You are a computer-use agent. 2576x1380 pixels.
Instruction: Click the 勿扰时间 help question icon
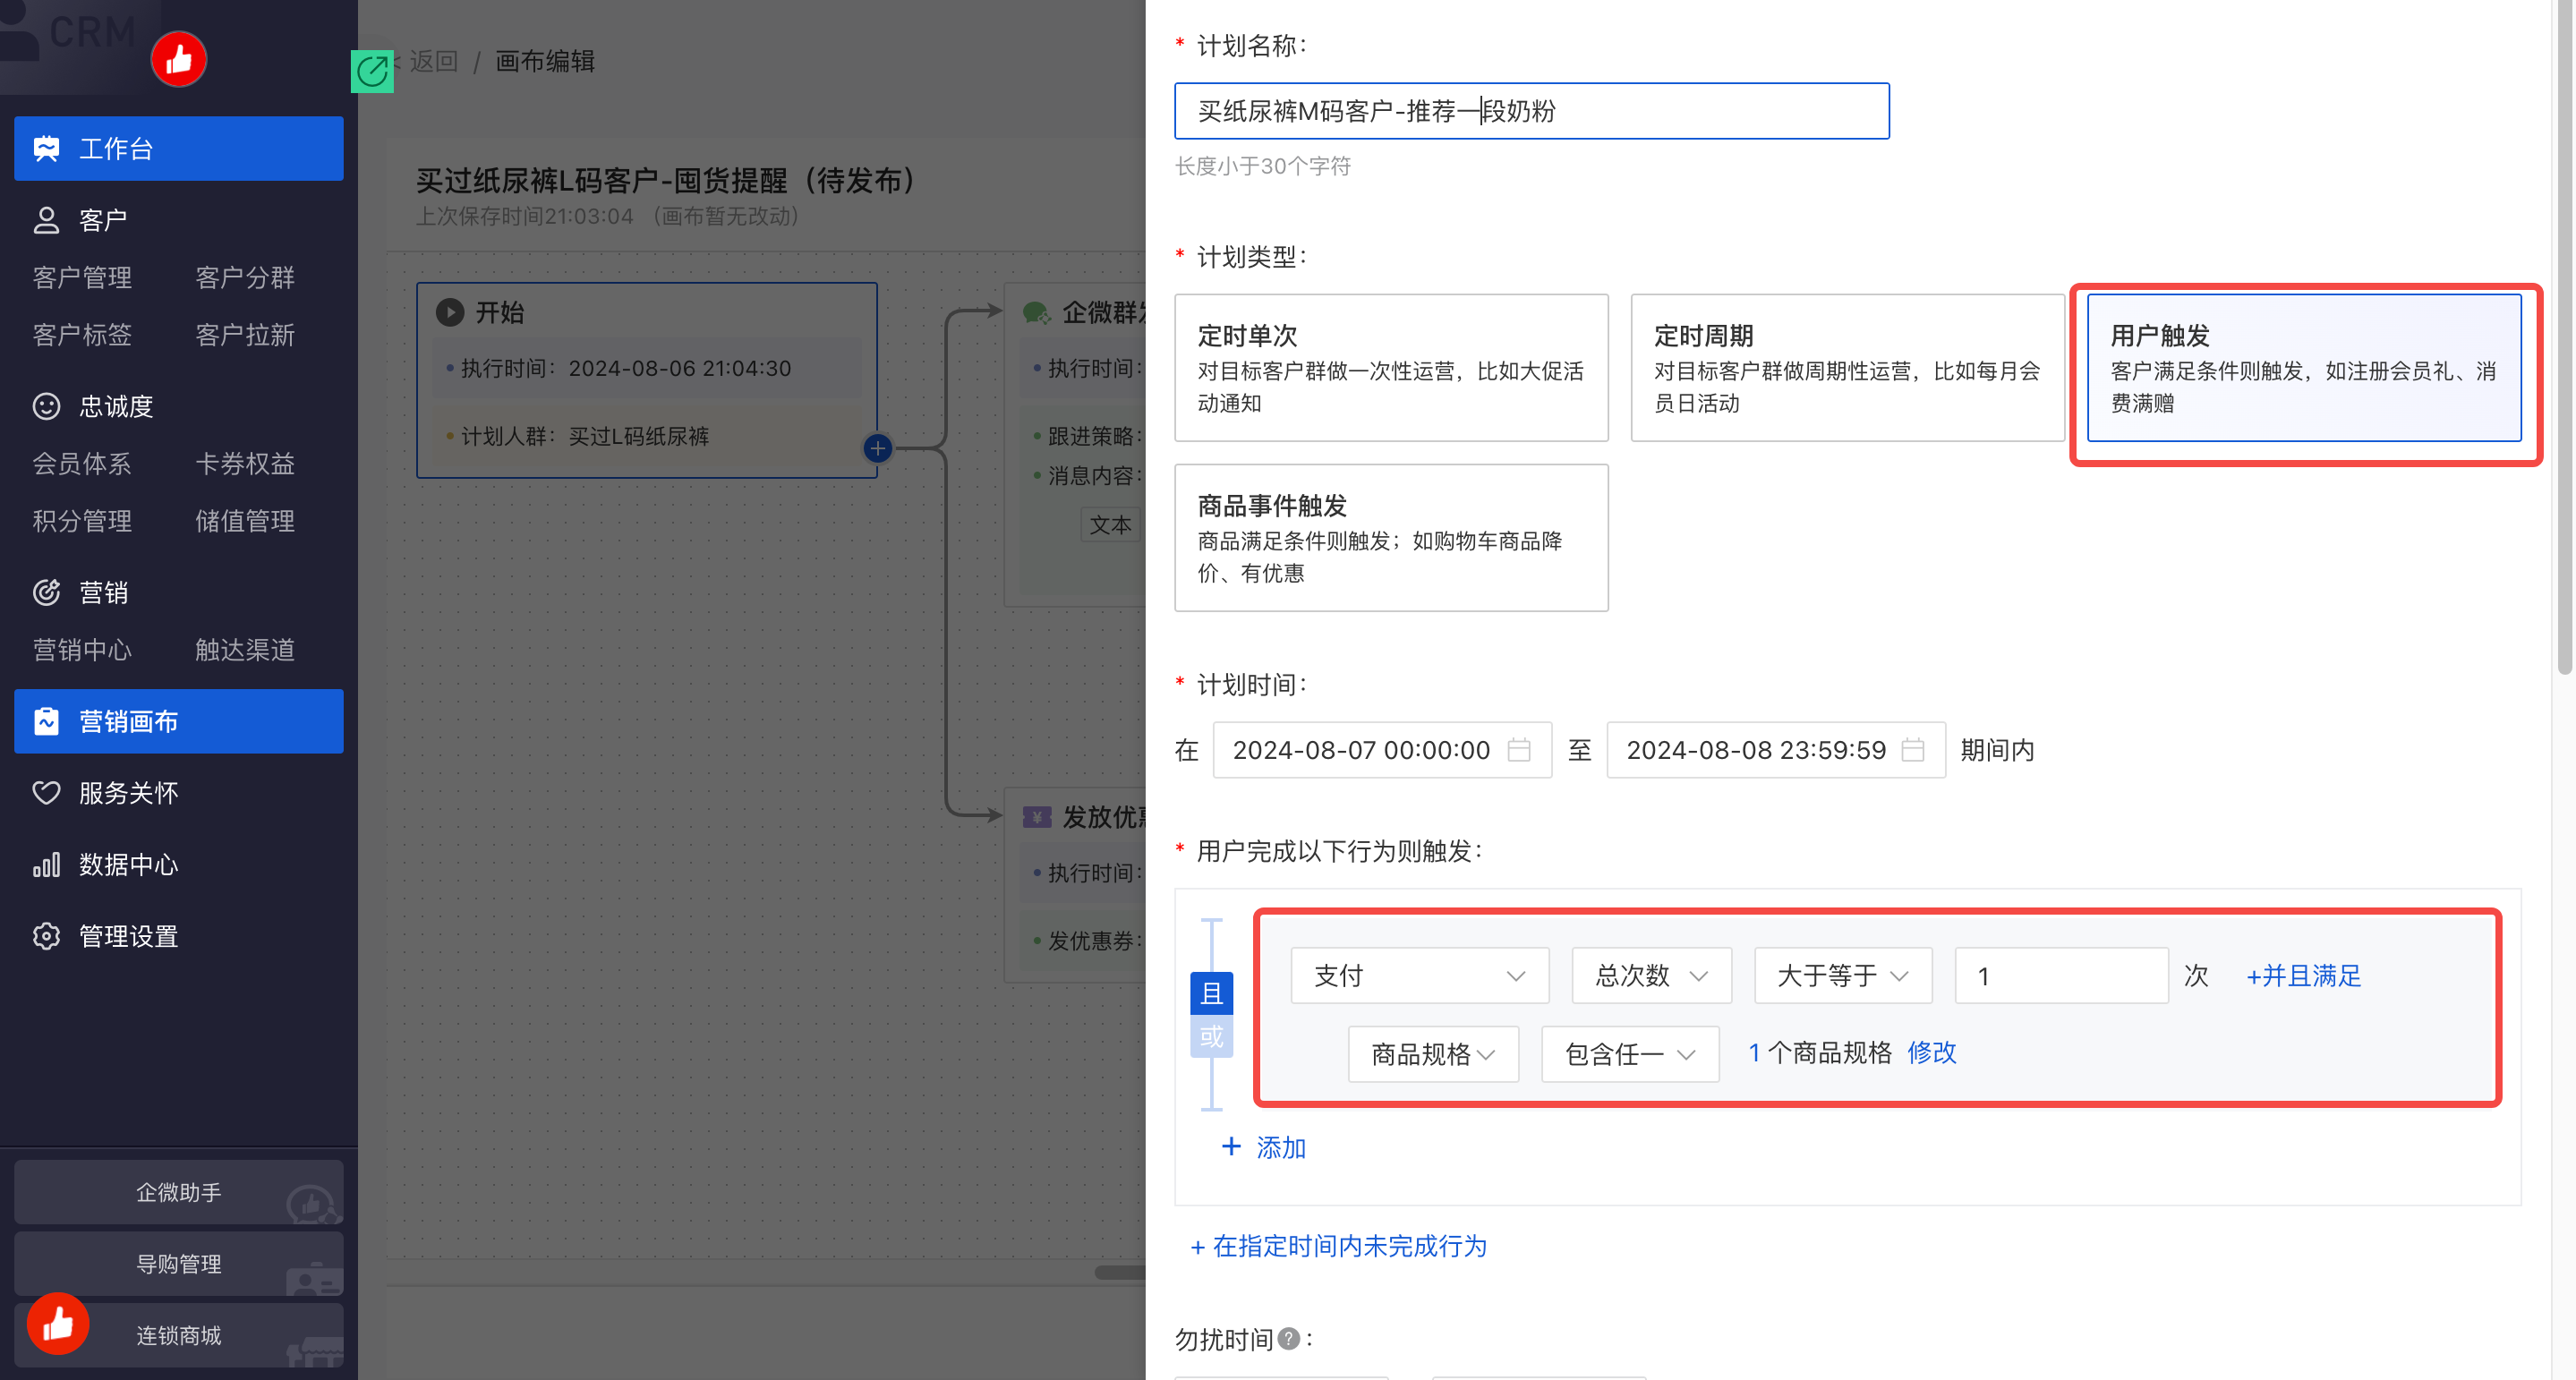click(x=1289, y=1339)
